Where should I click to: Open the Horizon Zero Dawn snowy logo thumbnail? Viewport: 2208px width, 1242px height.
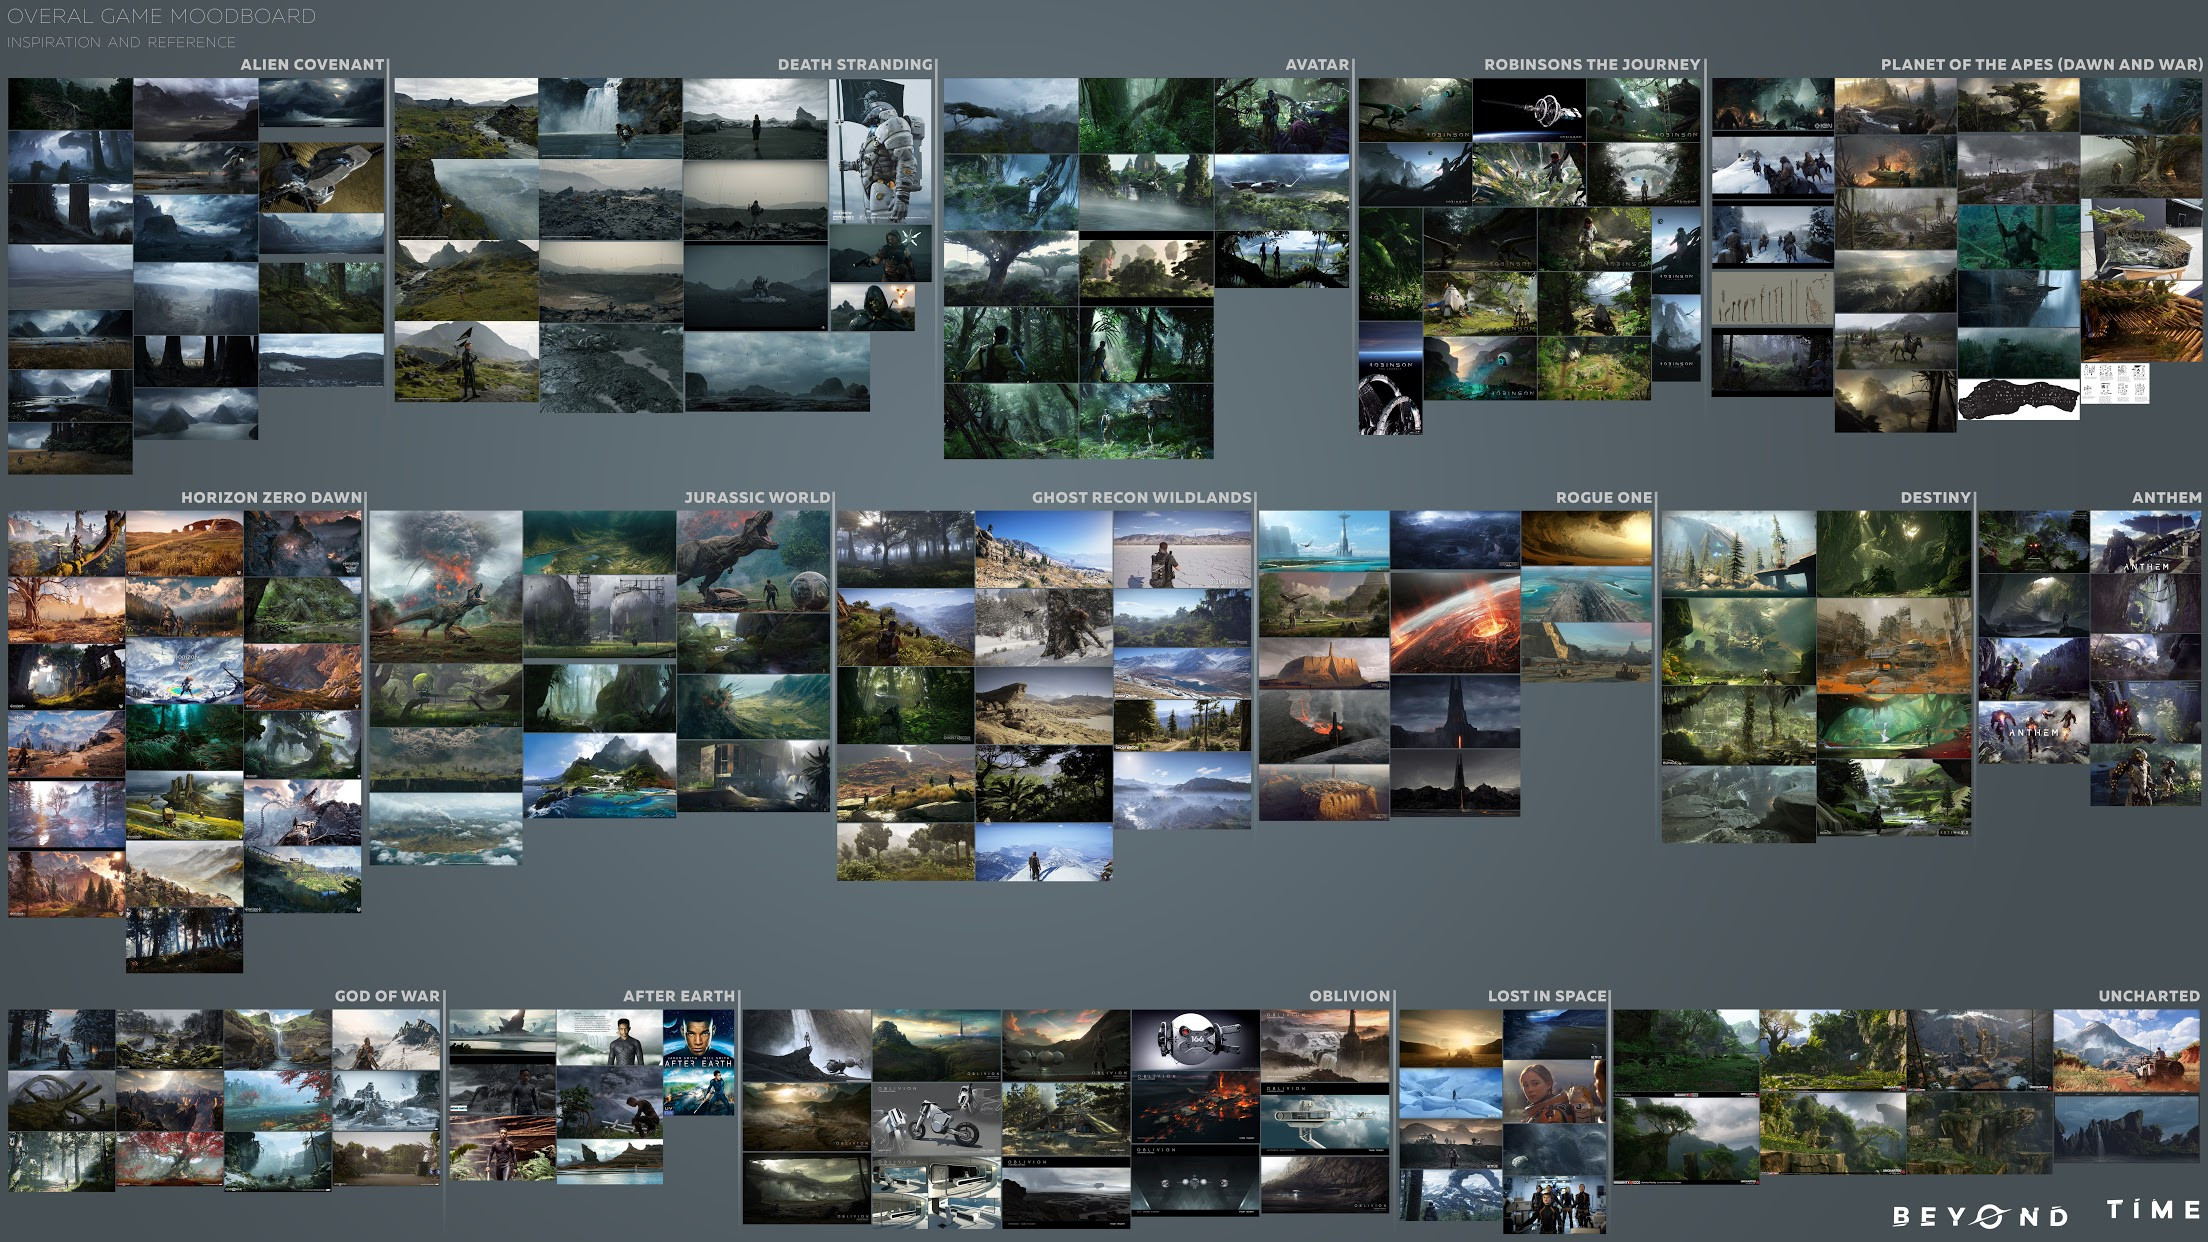click(185, 672)
